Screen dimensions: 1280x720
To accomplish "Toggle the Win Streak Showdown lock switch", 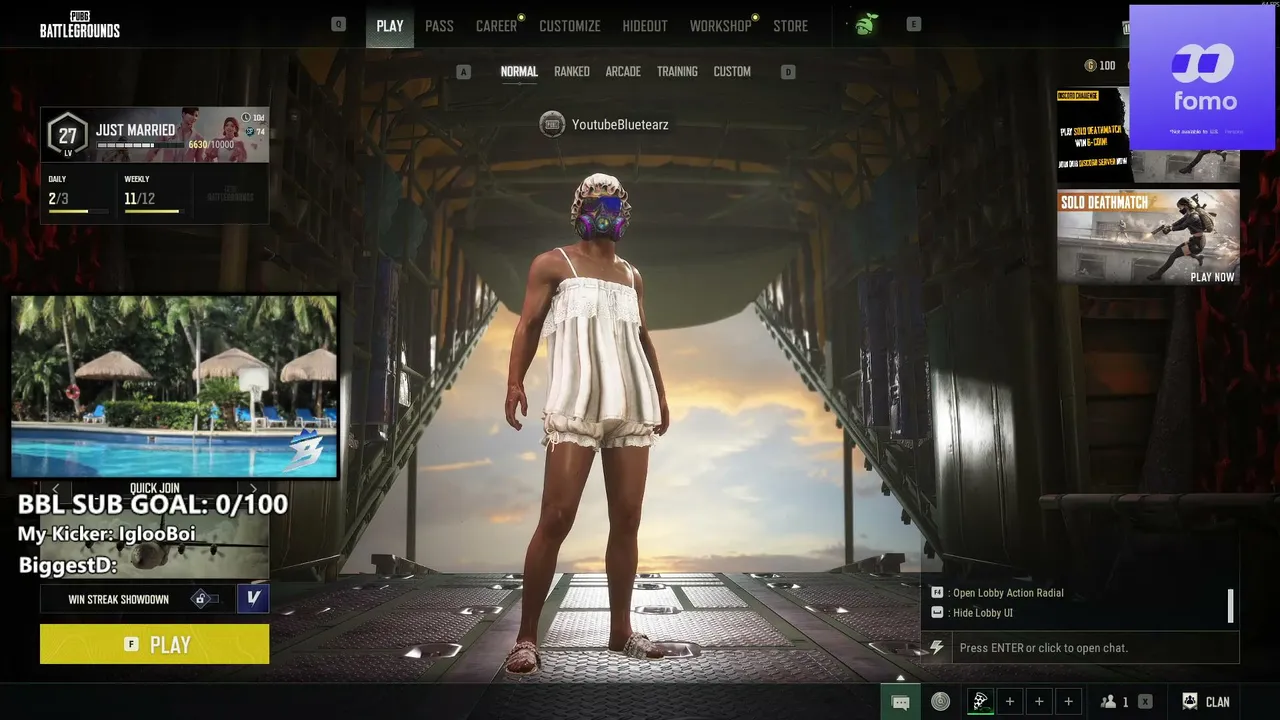I will click(204, 599).
